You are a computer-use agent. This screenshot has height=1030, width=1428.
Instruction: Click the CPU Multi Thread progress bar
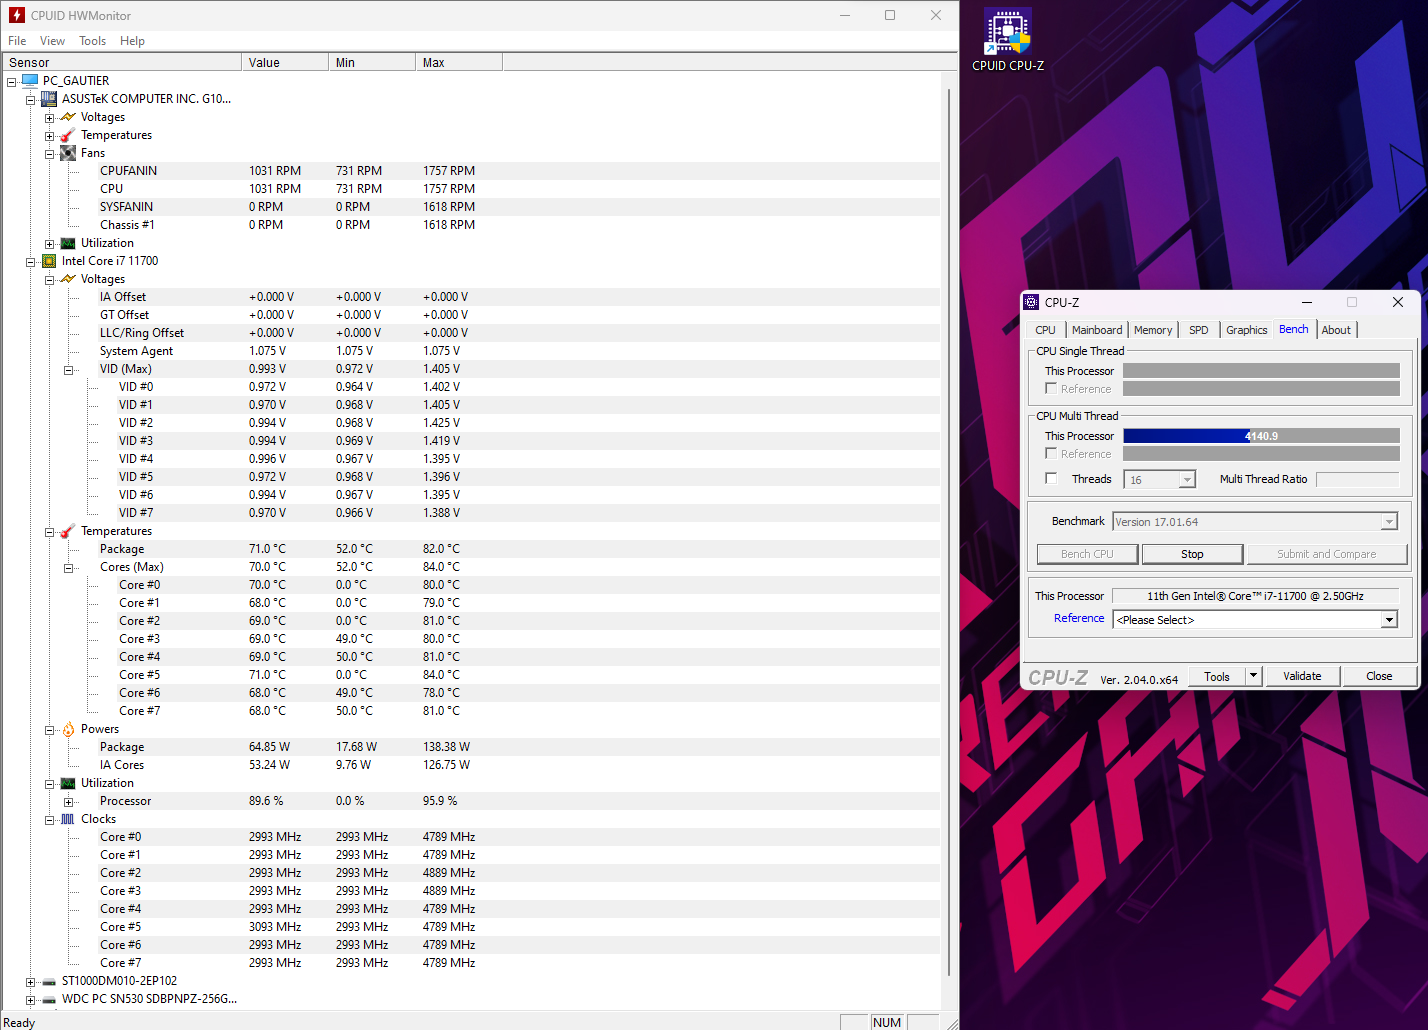point(1260,436)
